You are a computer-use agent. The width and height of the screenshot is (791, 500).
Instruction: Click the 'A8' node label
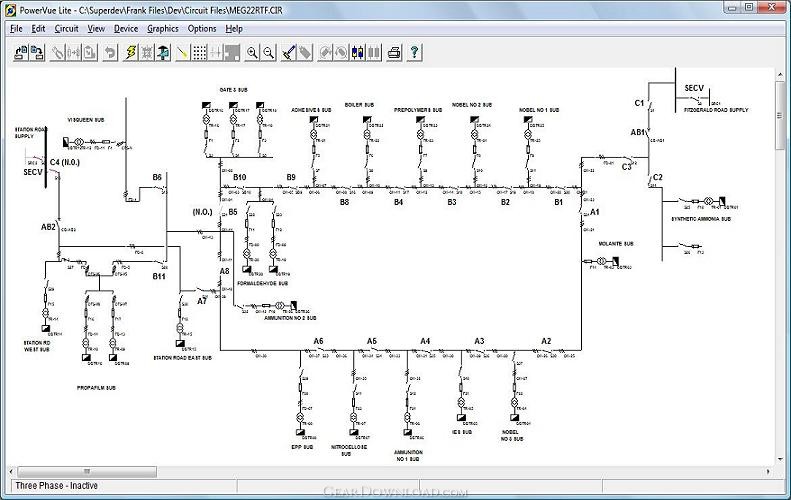[224, 271]
